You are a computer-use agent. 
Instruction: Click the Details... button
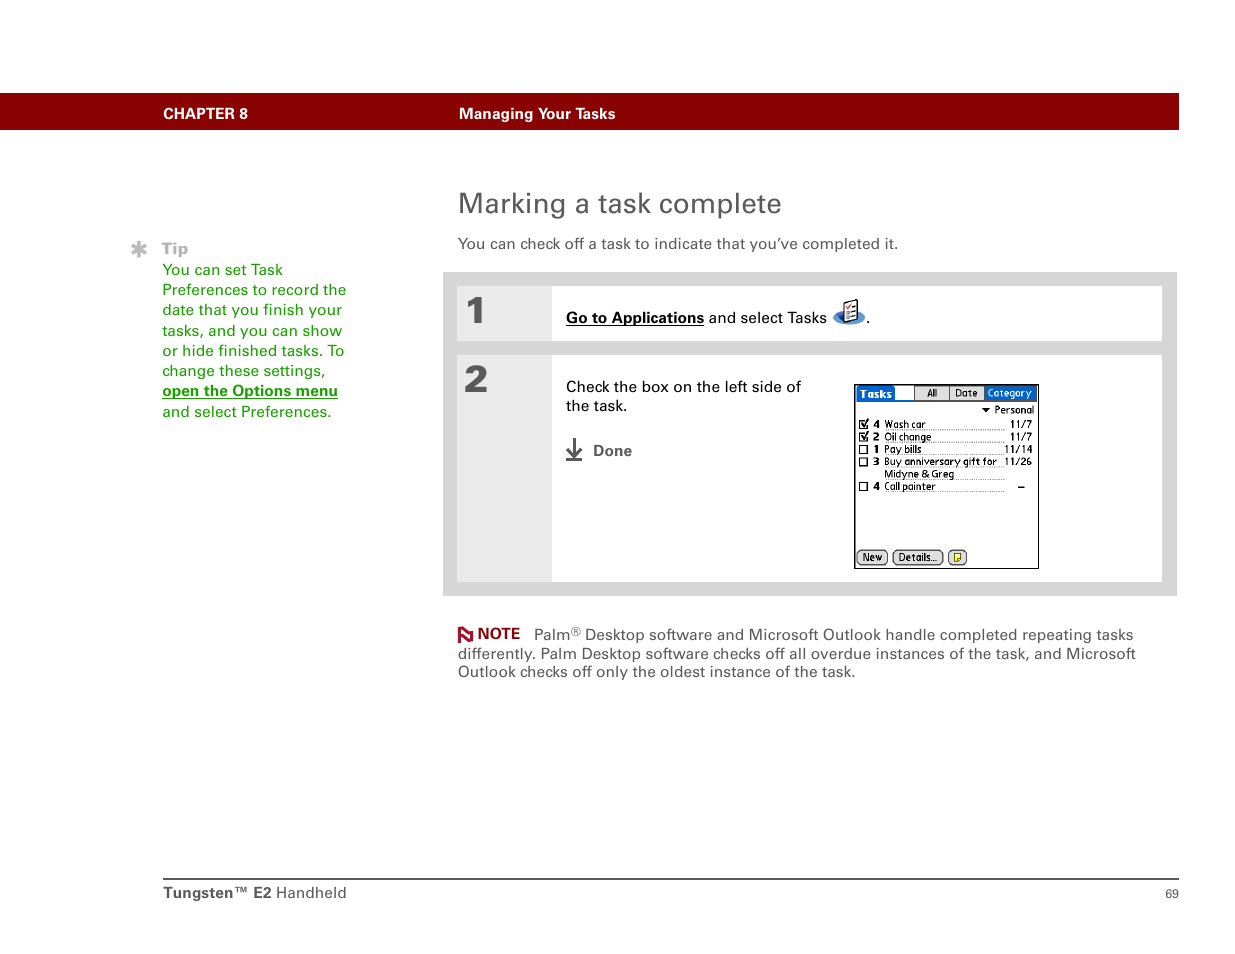click(917, 558)
